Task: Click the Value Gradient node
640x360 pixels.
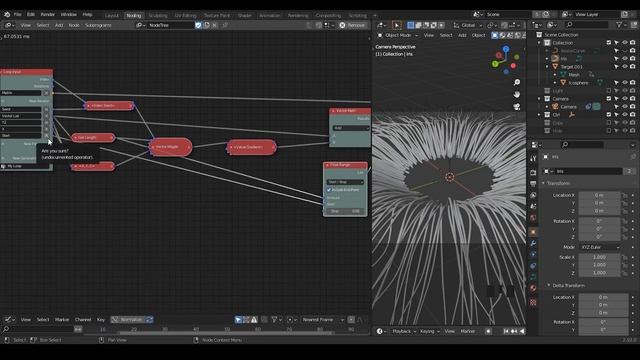Action: (x=252, y=147)
